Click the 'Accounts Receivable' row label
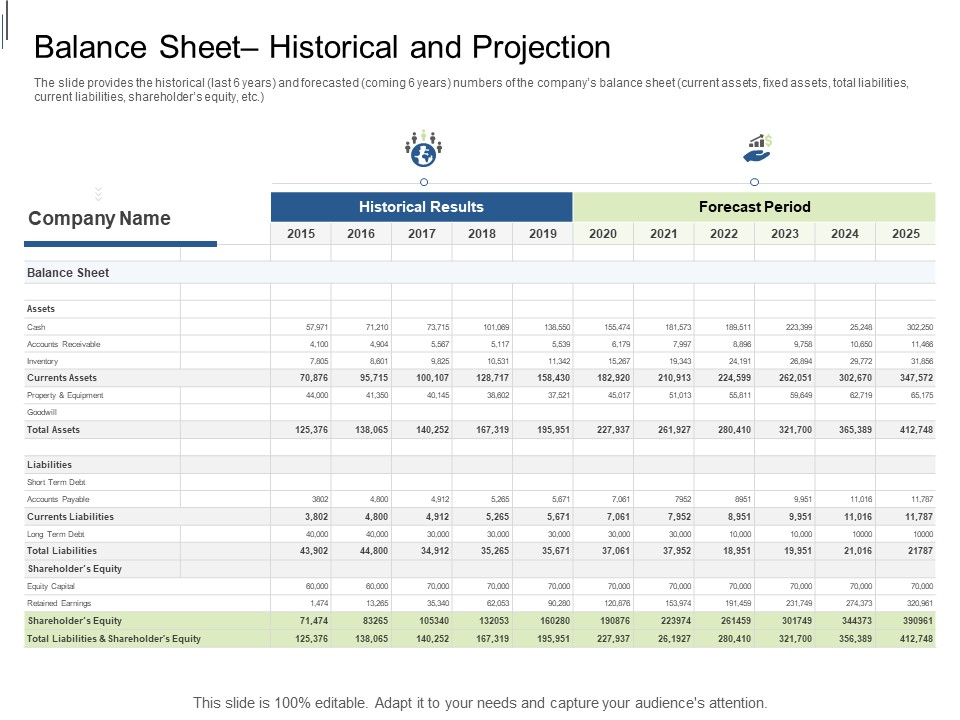The width and height of the screenshot is (960, 720). coord(64,344)
